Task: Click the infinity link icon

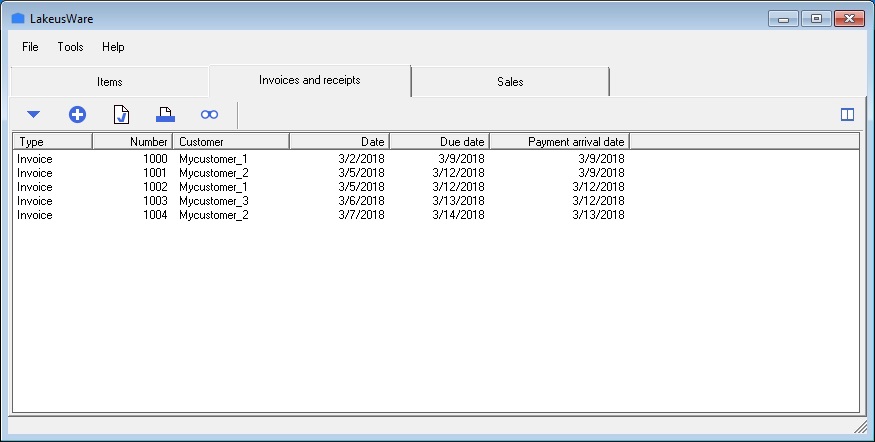Action: 209,115
